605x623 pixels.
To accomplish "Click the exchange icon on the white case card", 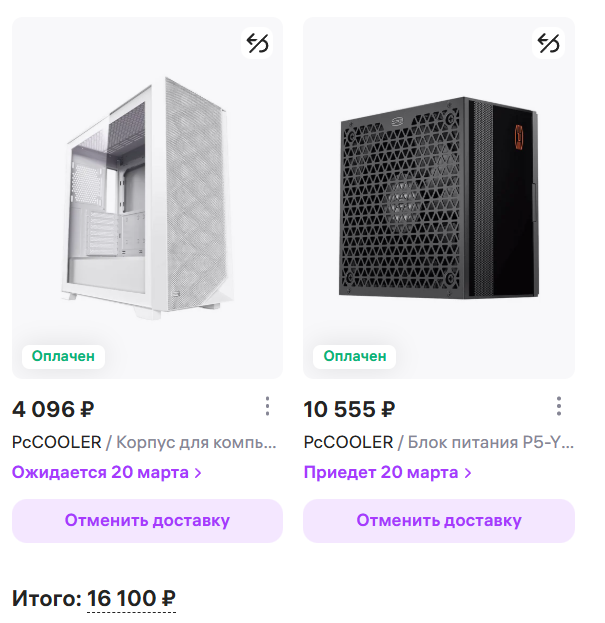I will click(257, 43).
